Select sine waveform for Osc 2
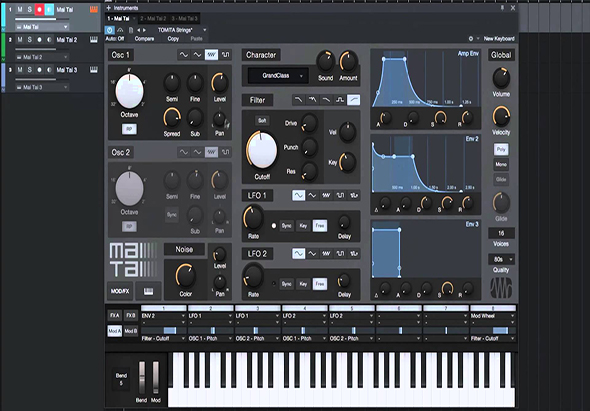The image size is (590, 411). [x=184, y=152]
